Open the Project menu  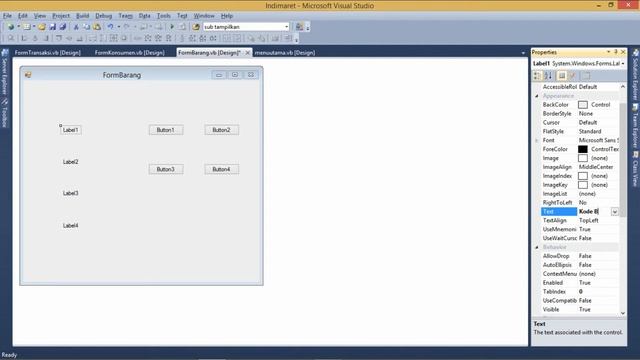click(61, 16)
